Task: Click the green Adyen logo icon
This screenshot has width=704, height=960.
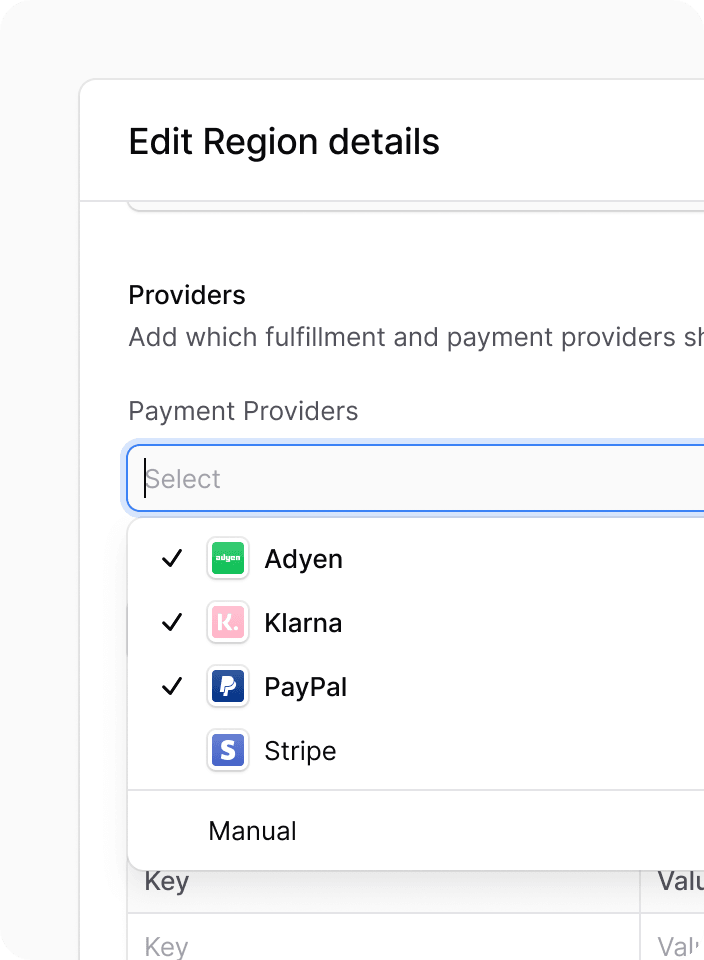Action: point(228,558)
